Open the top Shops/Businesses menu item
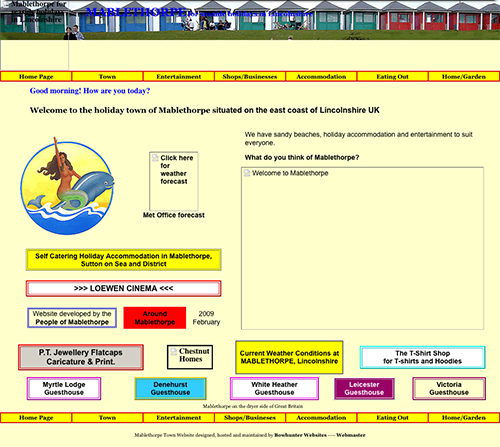The width and height of the screenshot is (500, 447). coord(250,76)
